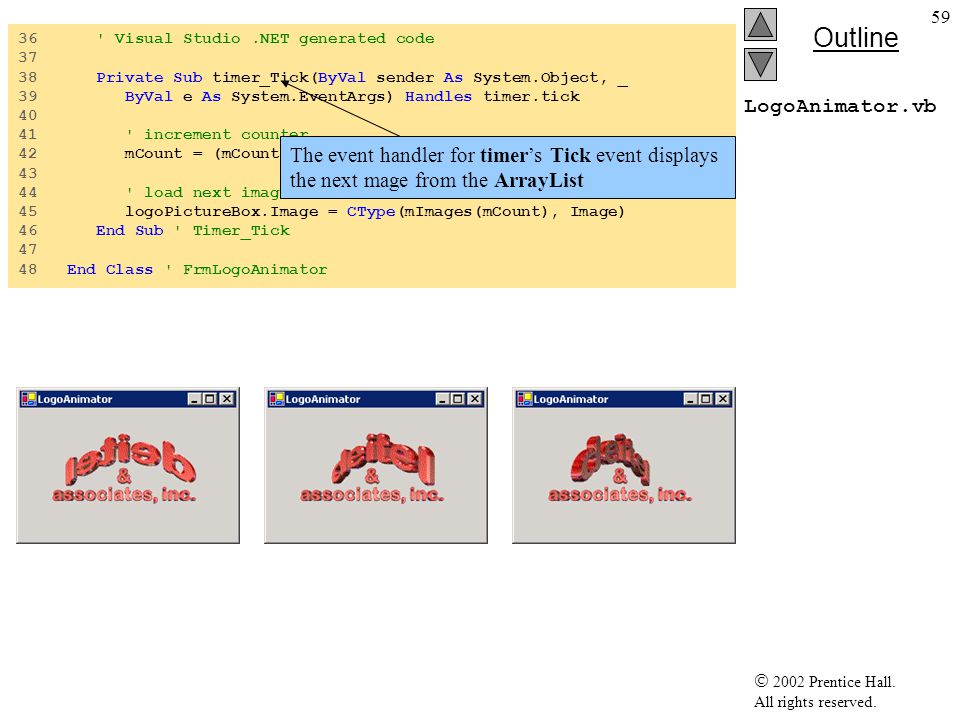
Task: Maximize the first LogoAnimator window
Action: click(209, 399)
